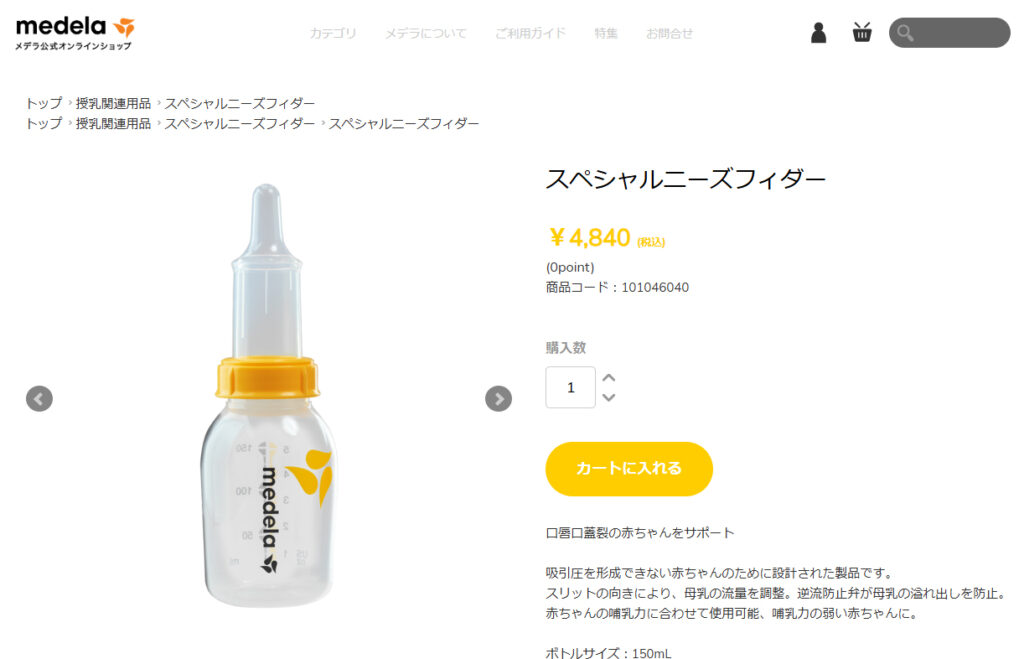Show previous product image with left arrow

click(x=39, y=398)
